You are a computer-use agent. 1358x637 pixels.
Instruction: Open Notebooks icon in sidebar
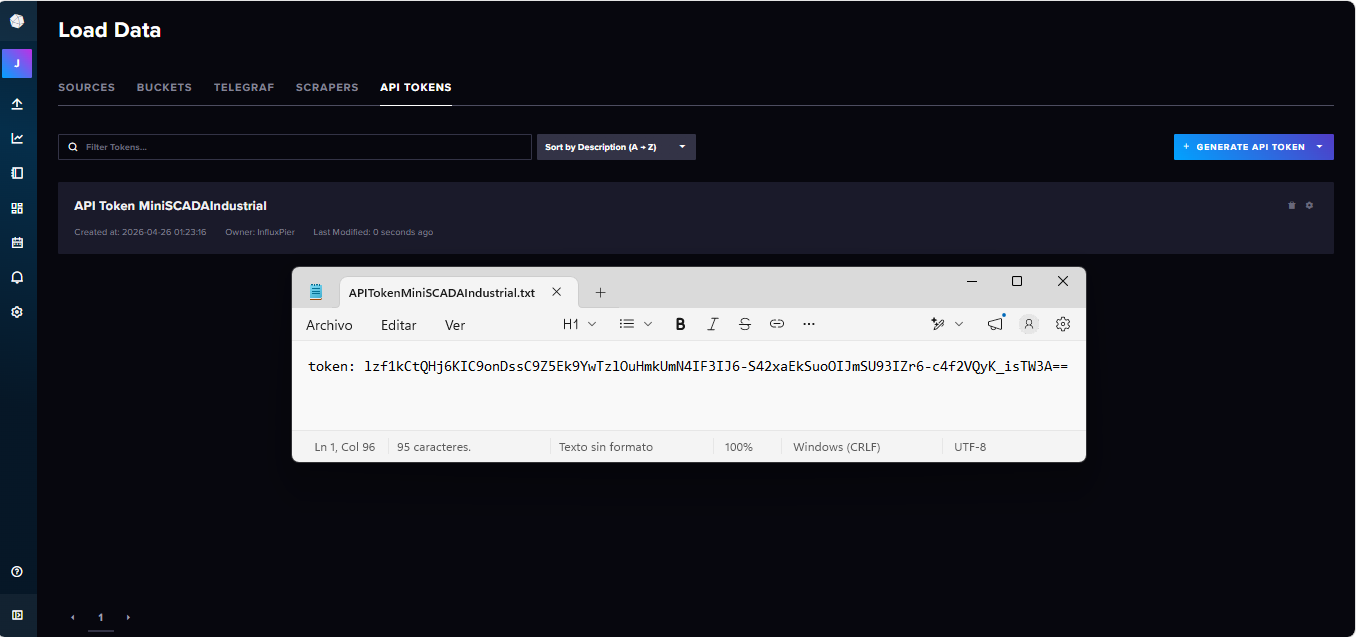(17, 173)
